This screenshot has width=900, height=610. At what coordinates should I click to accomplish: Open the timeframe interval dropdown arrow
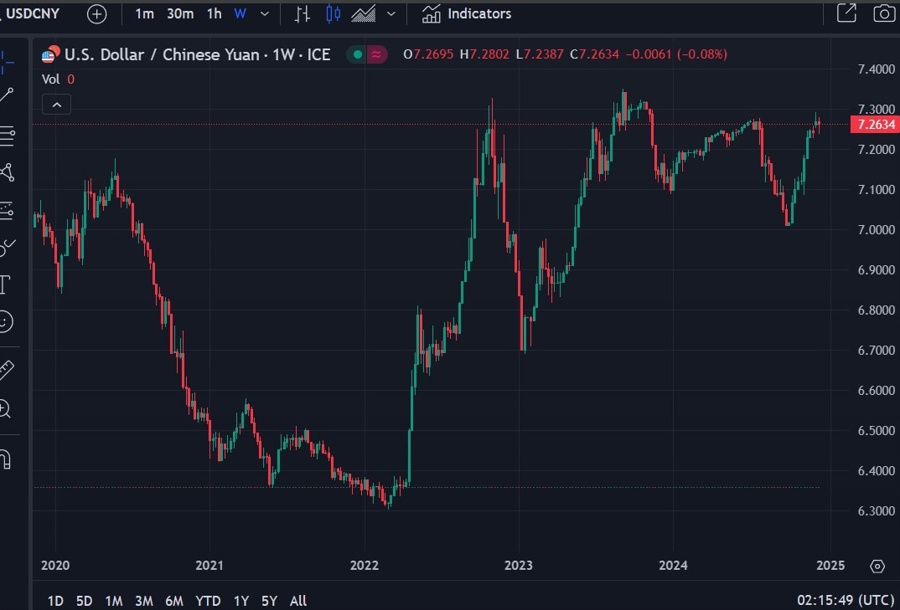[265, 14]
